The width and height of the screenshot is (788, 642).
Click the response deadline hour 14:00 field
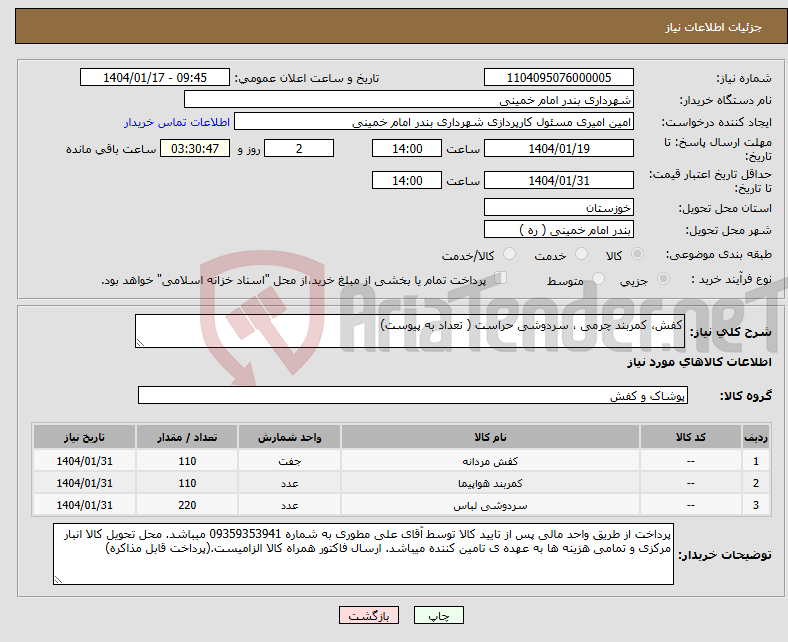click(407, 148)
